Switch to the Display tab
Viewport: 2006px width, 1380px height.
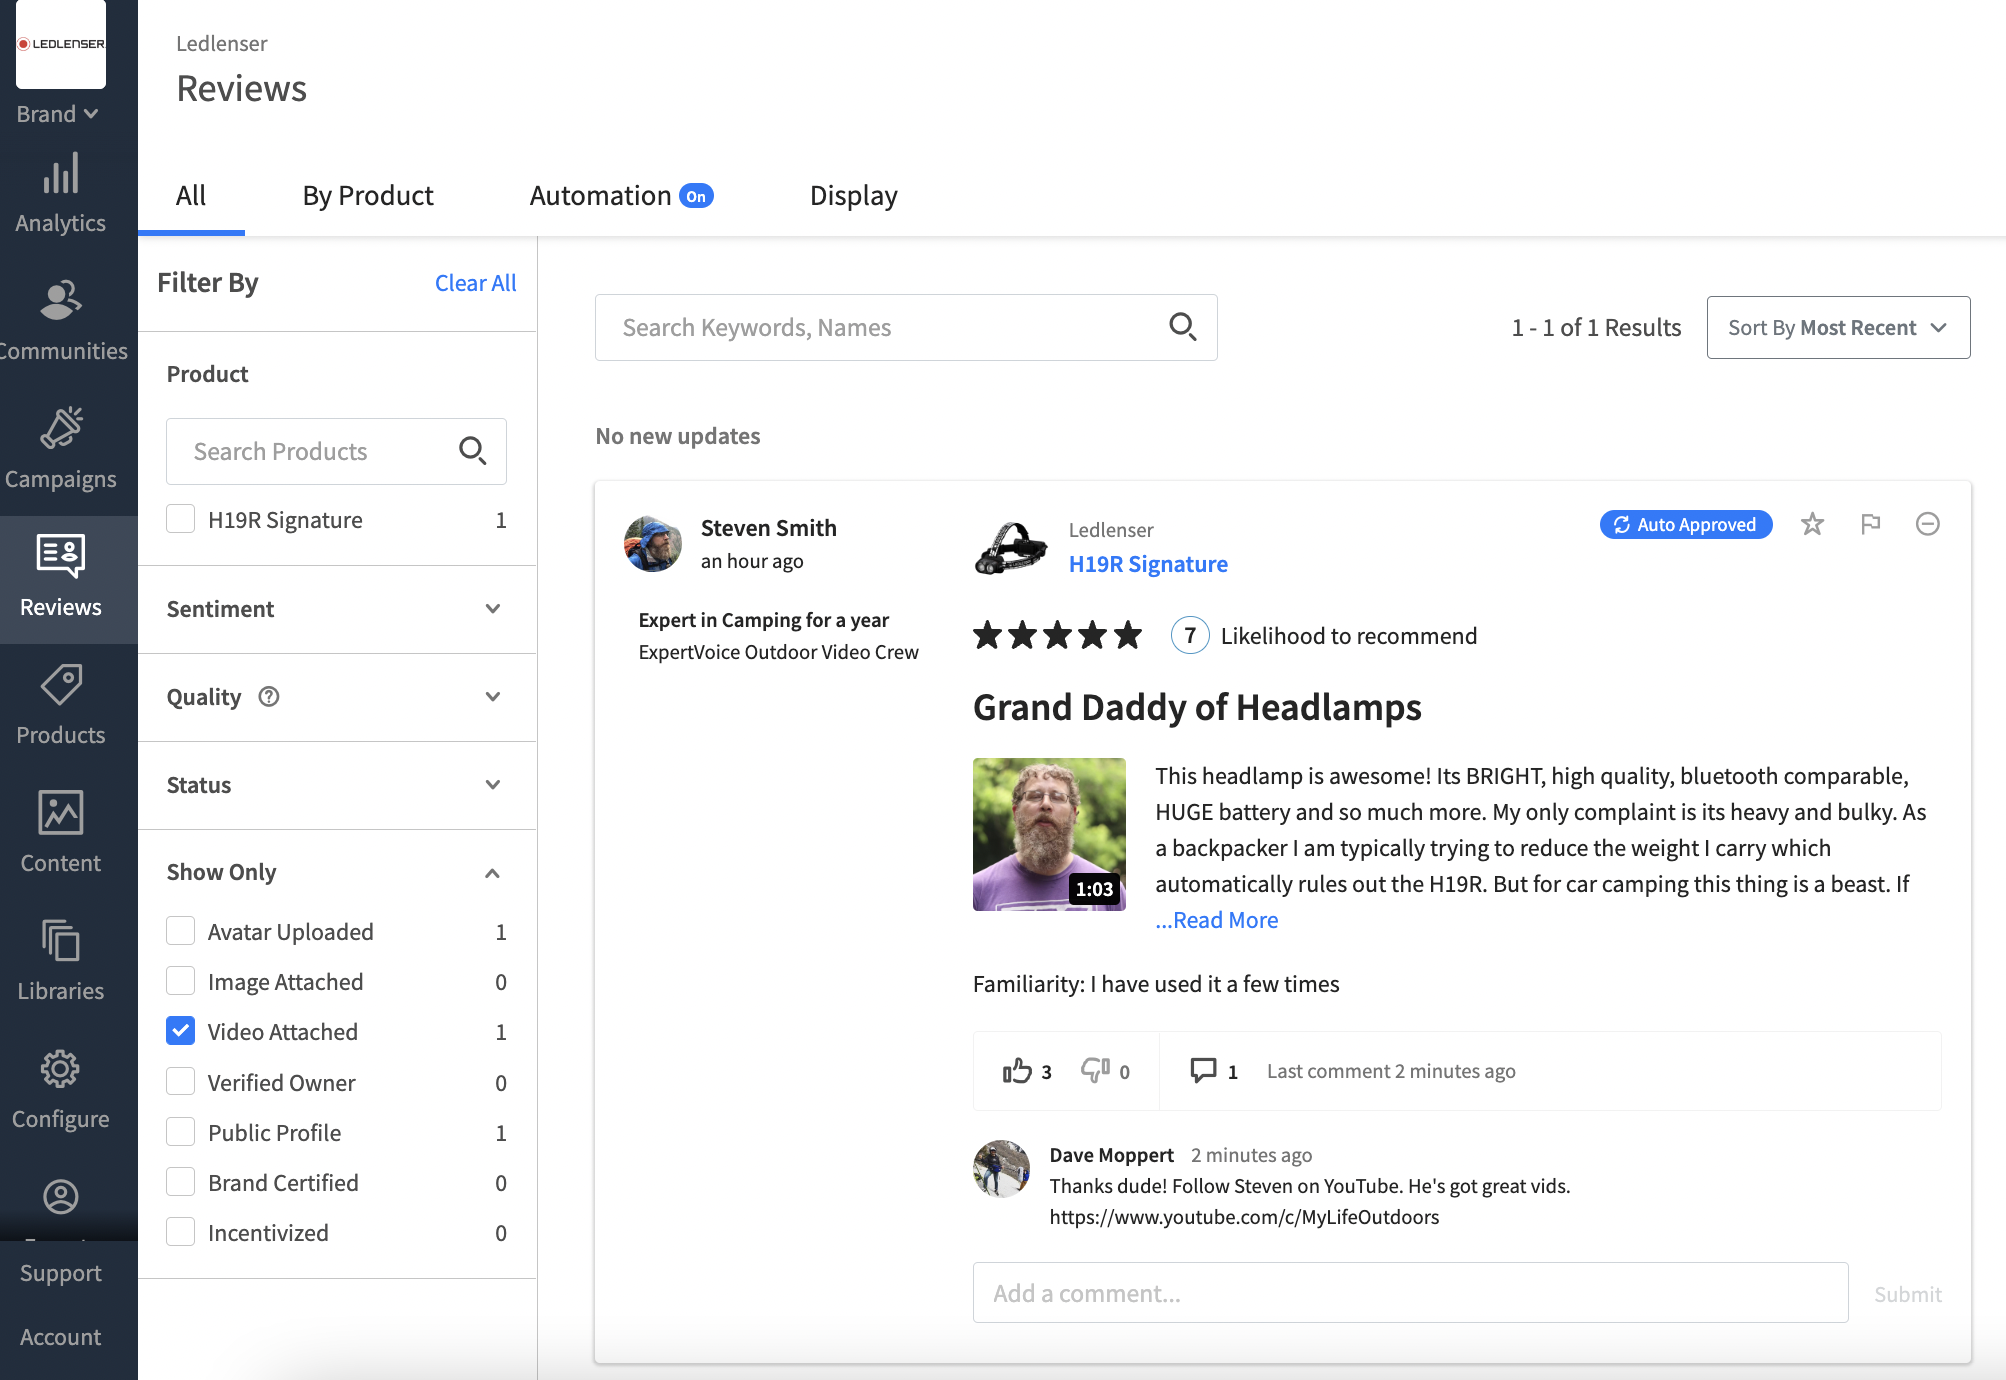tap(853, 196)
